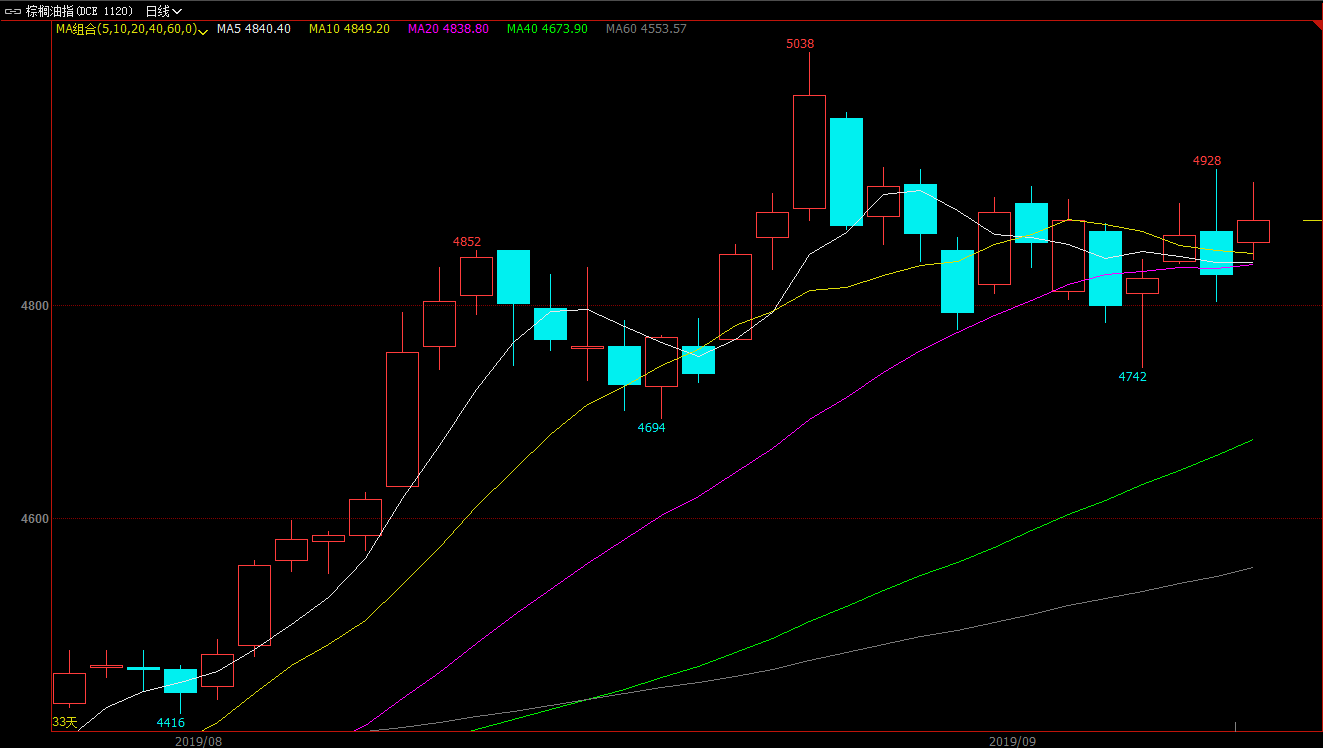Viewport: 1323px width, 748px height.
Task: Click the 33天 day count label
Action: click(x=64, y=722)
